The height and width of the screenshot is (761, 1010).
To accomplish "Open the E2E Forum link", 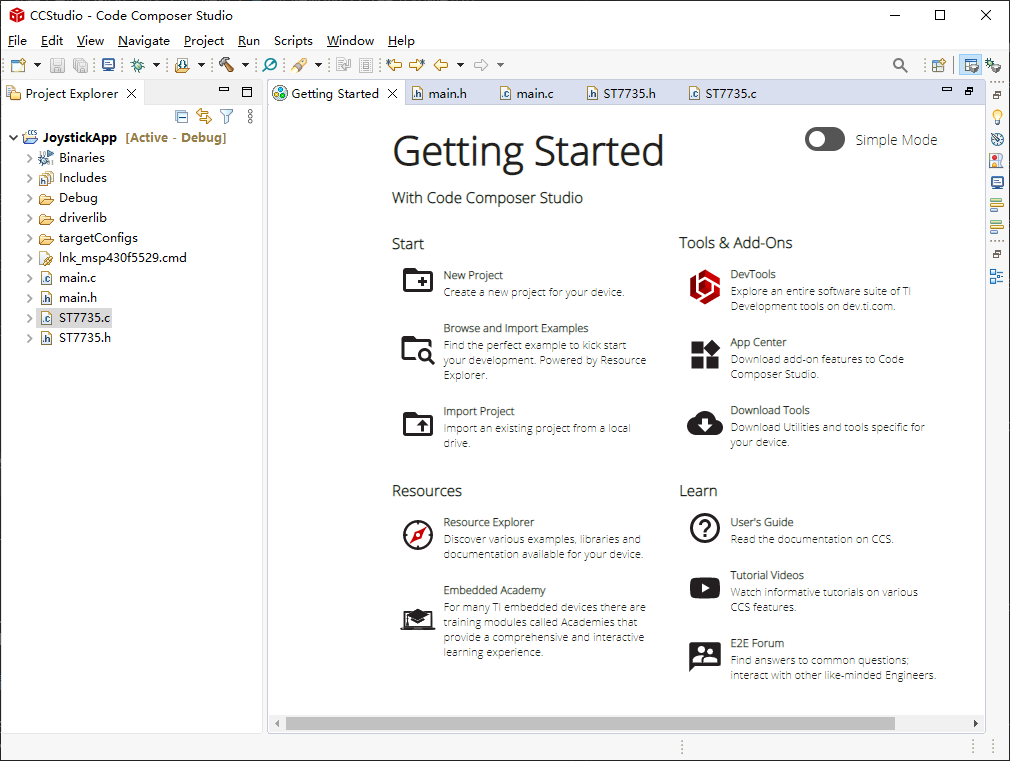I will tap(757, 643).
